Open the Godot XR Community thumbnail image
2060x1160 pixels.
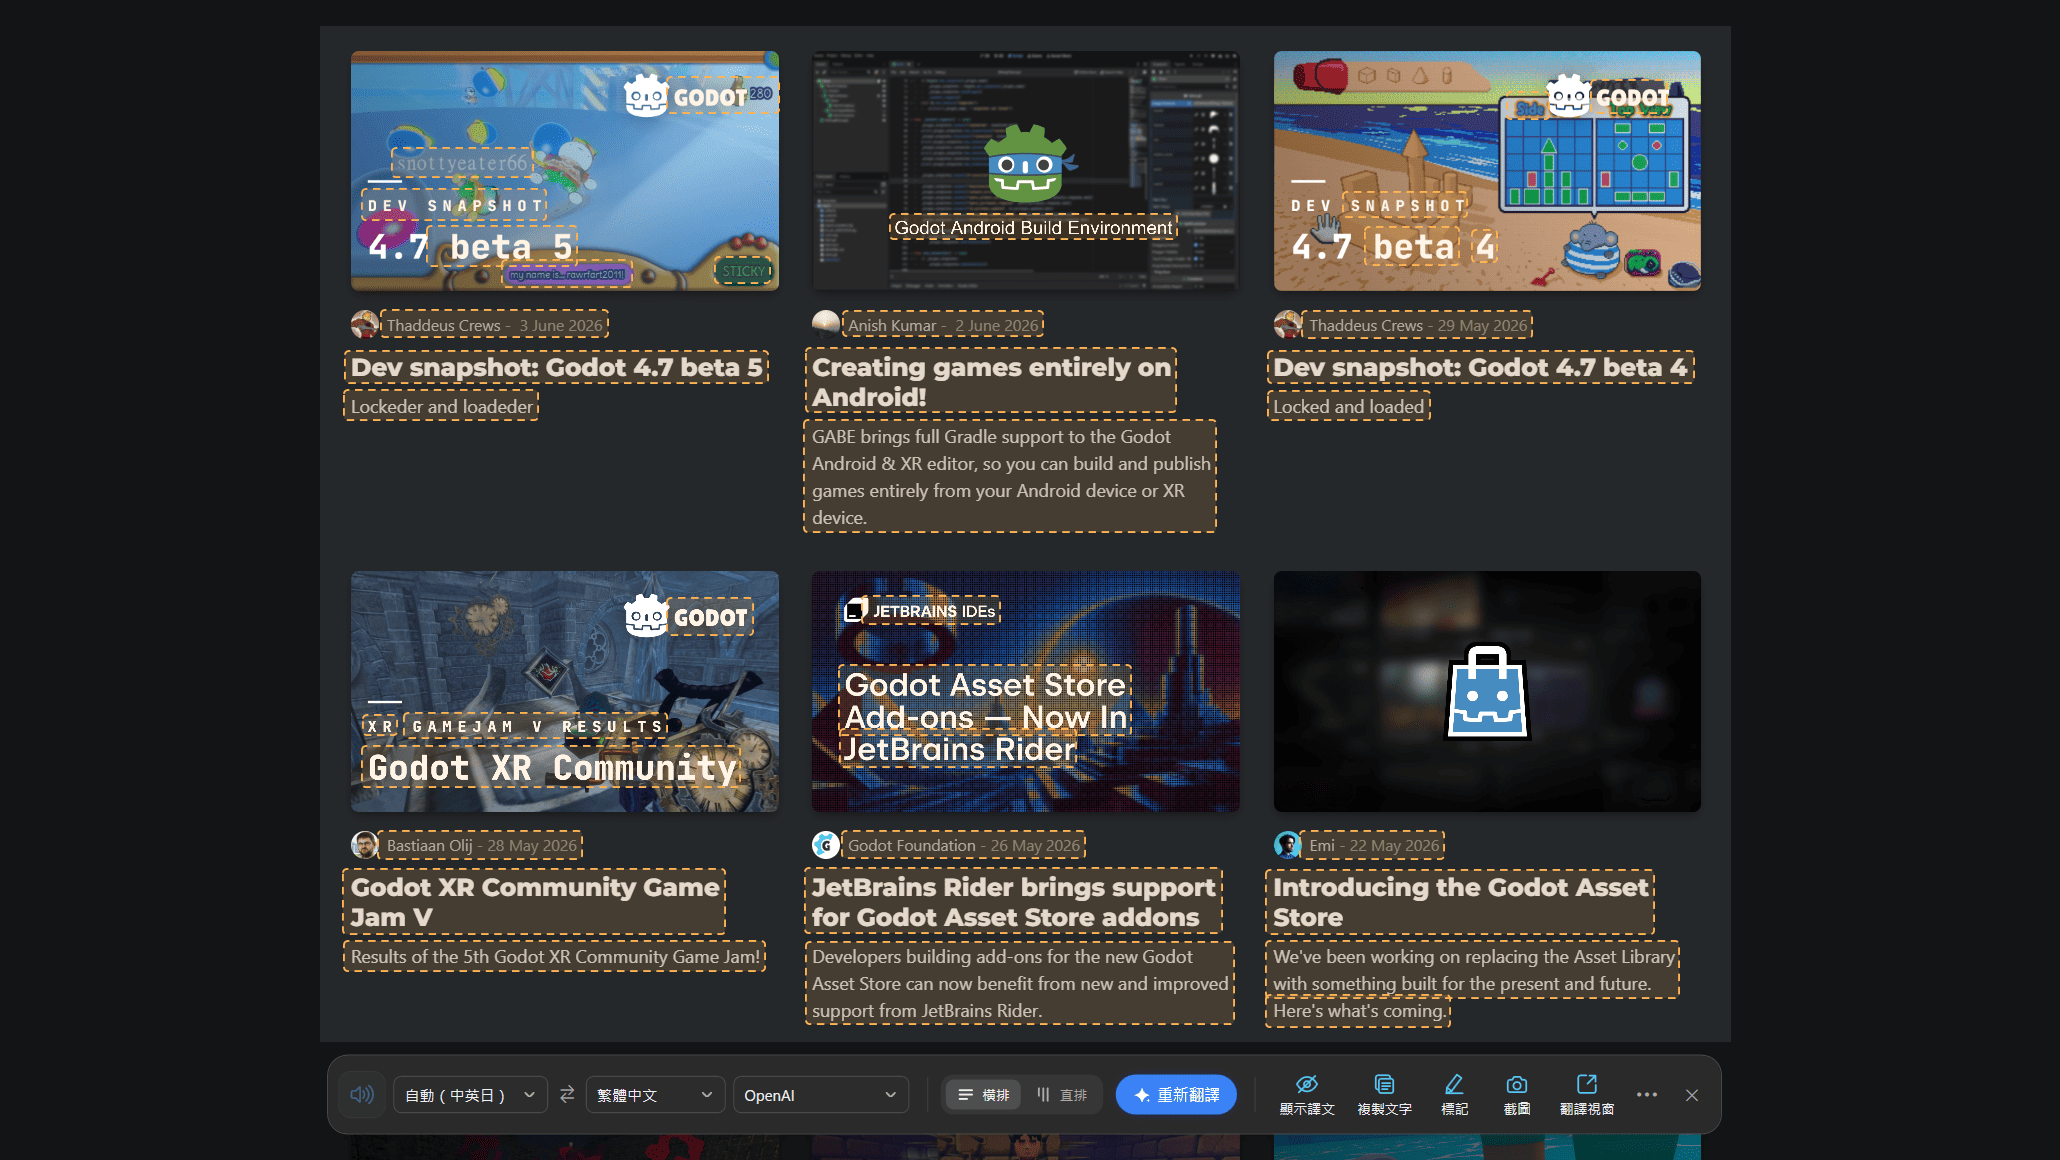coord(565,691)
